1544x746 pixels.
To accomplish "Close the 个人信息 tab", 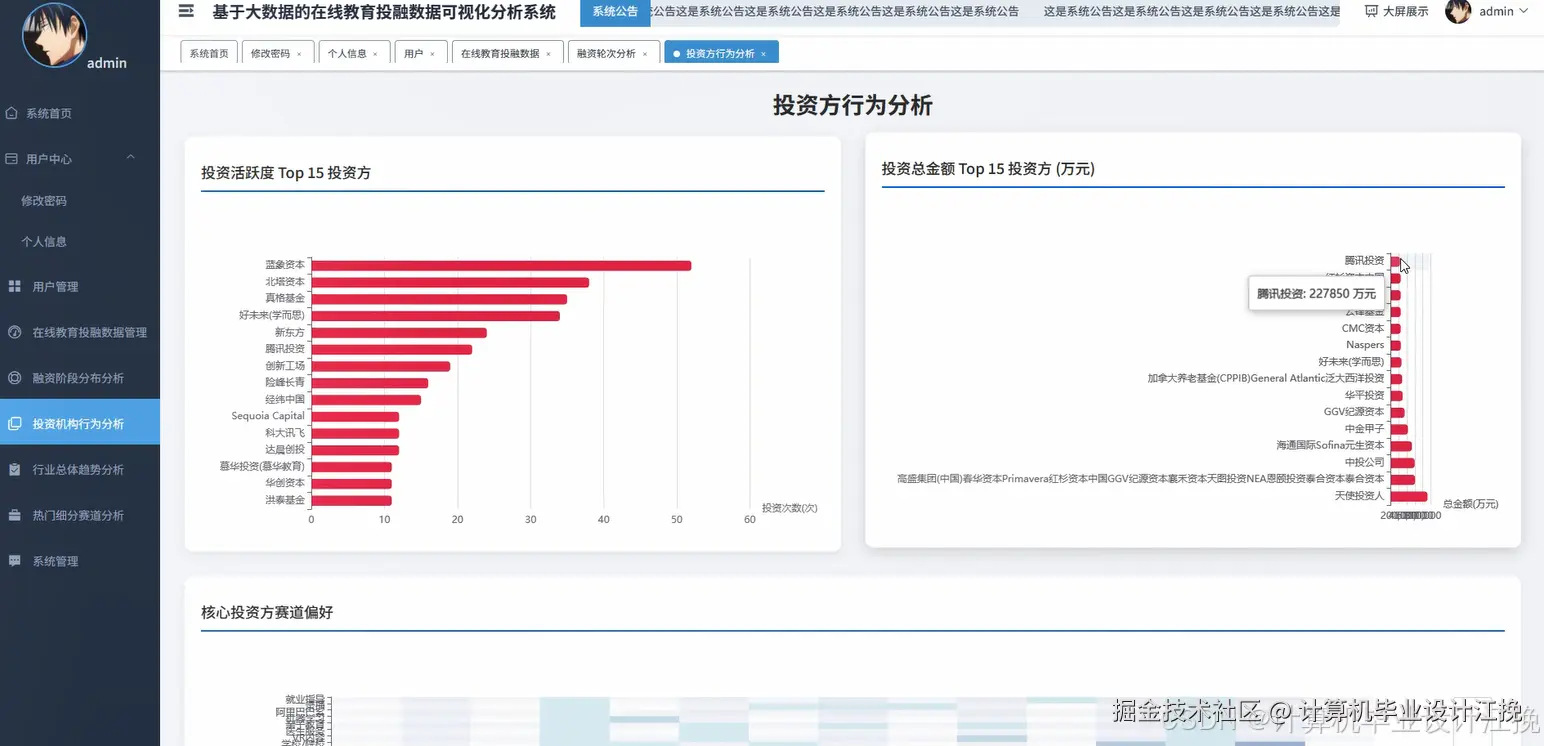I will point(375,54).
